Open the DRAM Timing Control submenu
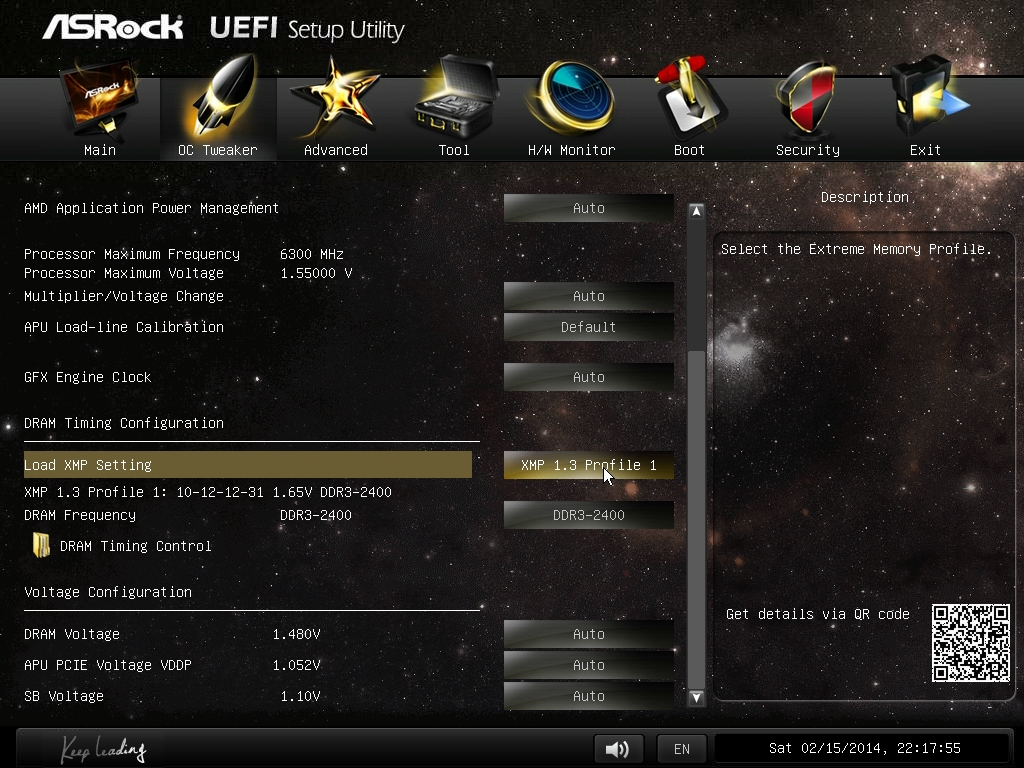Image resolution: width=1024 pixels, height=768 pixels. [x=135, y=546]
